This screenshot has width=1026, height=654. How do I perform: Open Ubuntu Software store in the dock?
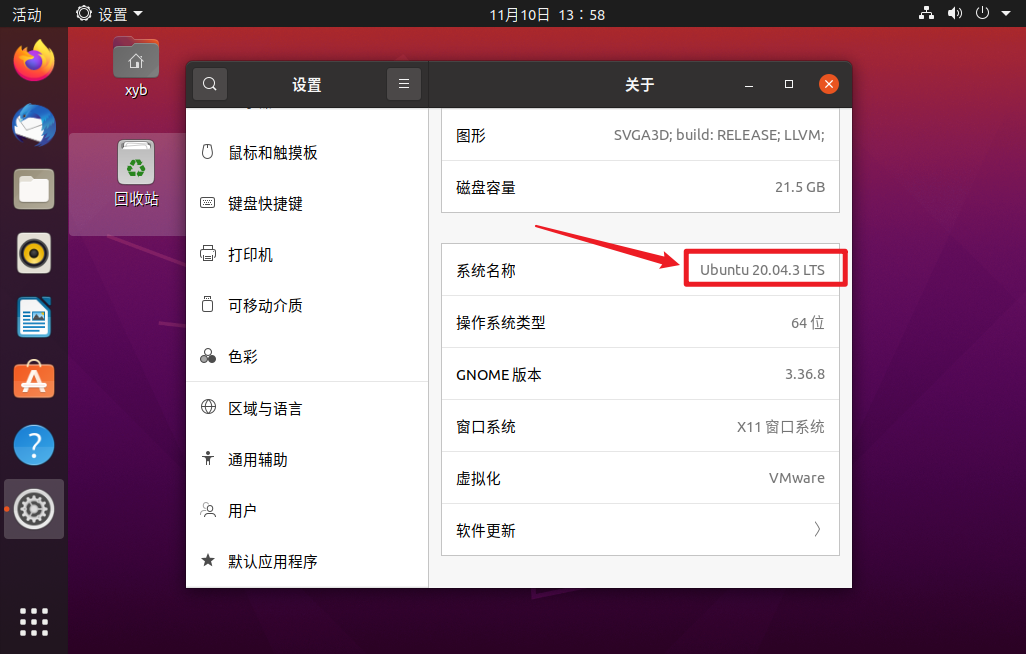(34, 380)
